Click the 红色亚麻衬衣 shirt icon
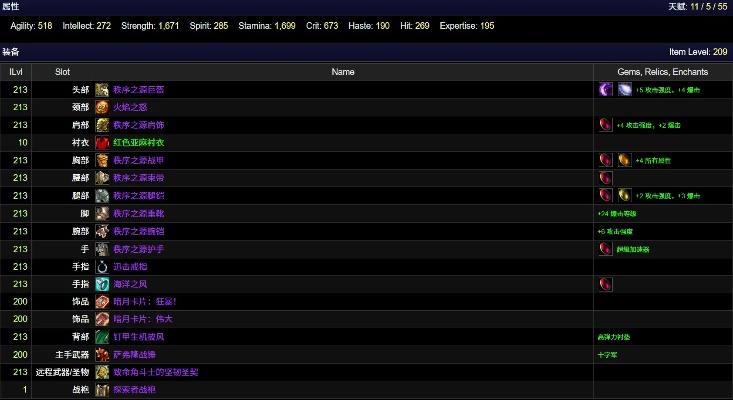This screenshot has height=400, width=733. 102,143
